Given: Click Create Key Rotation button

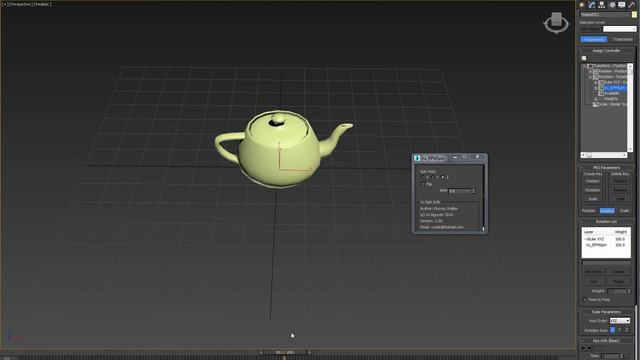Looking at the screenshot, I should point(593,190).
